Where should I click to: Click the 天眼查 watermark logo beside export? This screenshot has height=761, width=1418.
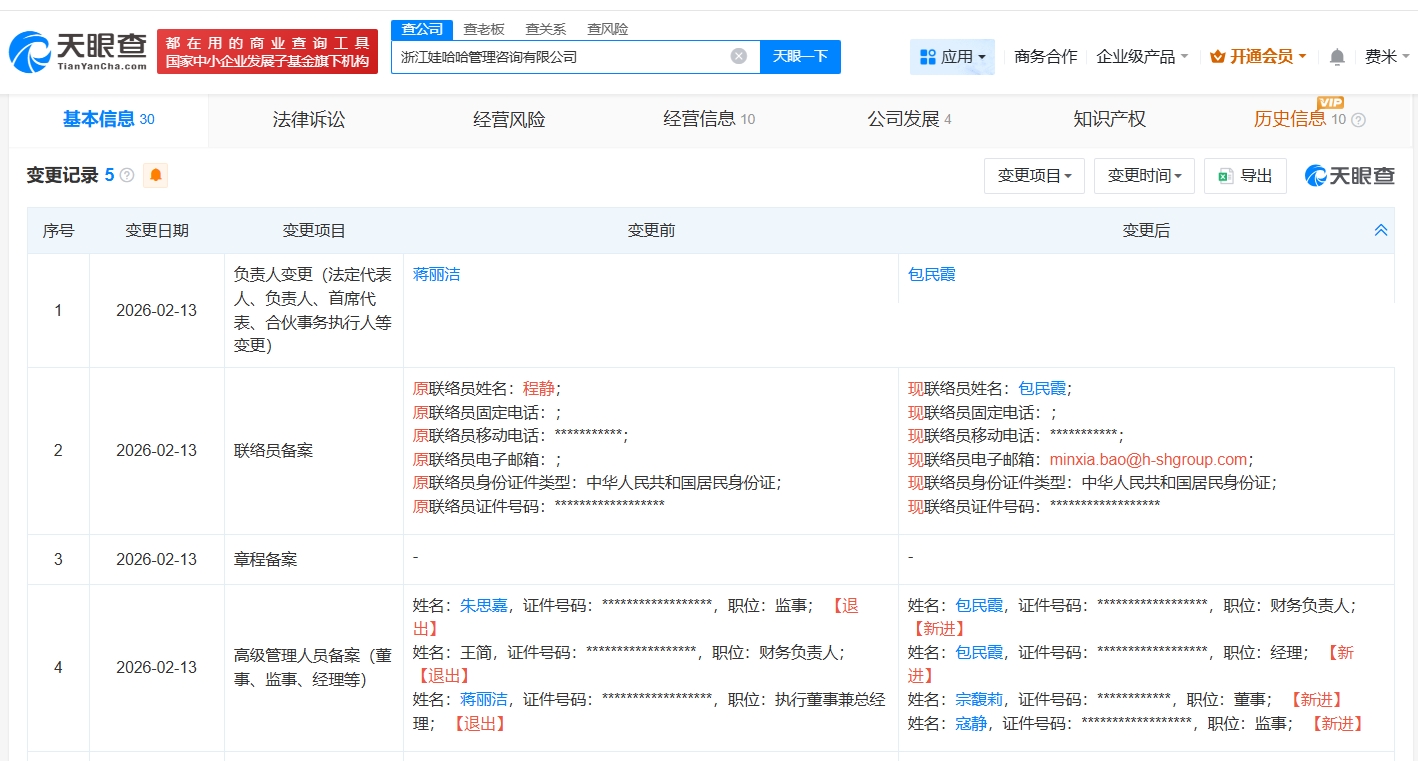[x=1348, y=175]
